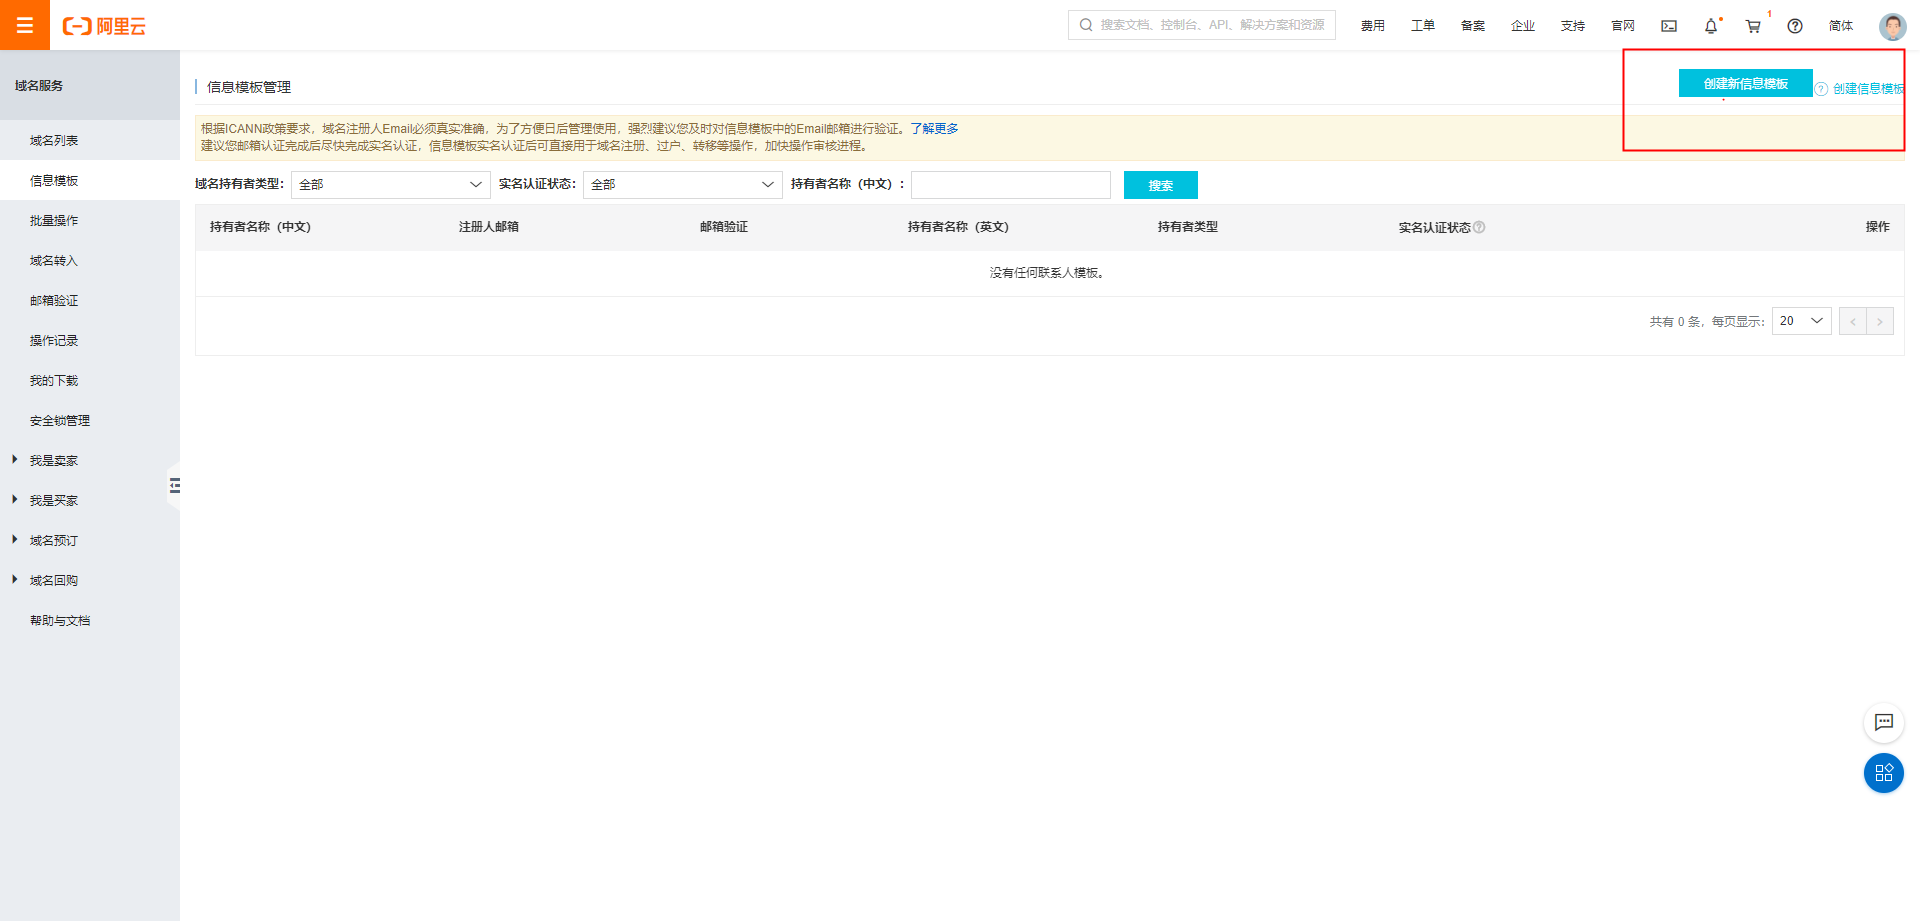
Task: Open the 域名持有者类型 dropdown
Action: coord(390,185)
